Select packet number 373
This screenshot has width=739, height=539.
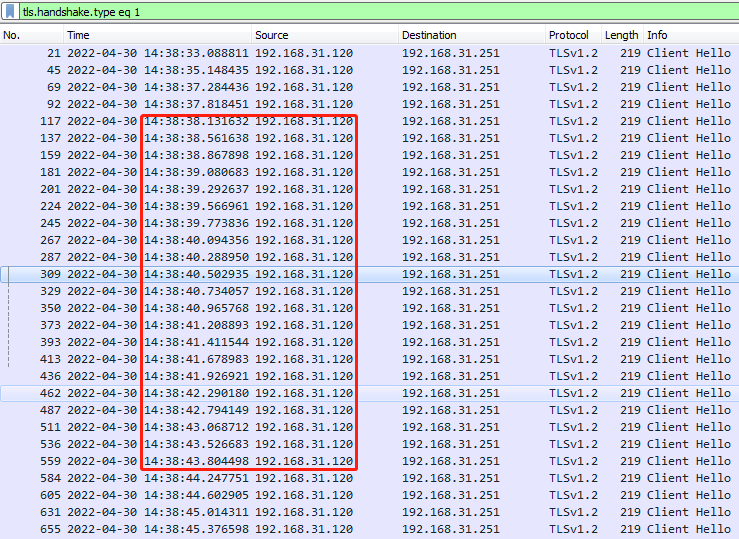[x=370, y=325]
